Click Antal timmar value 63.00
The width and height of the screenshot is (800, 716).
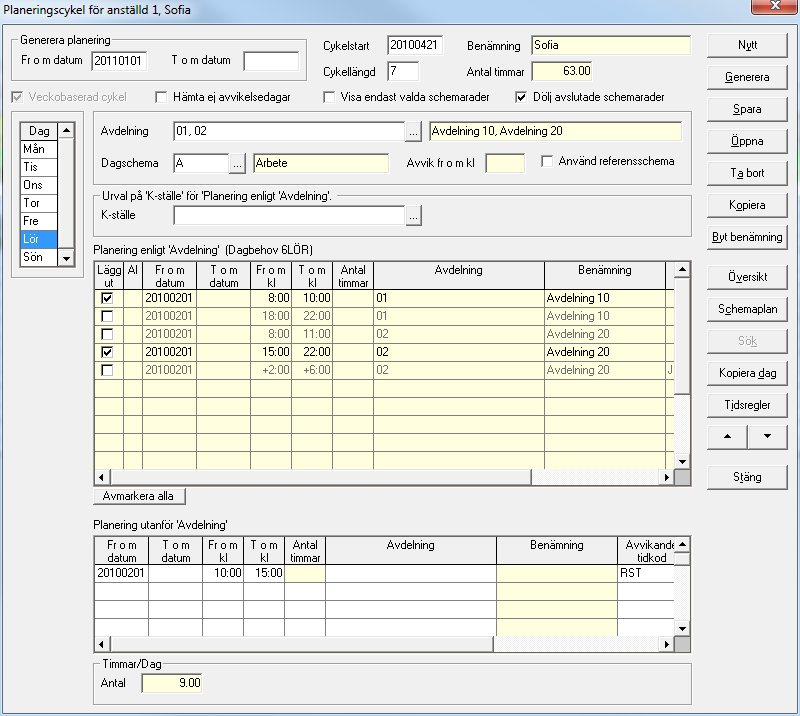click(x=562, y=71)
